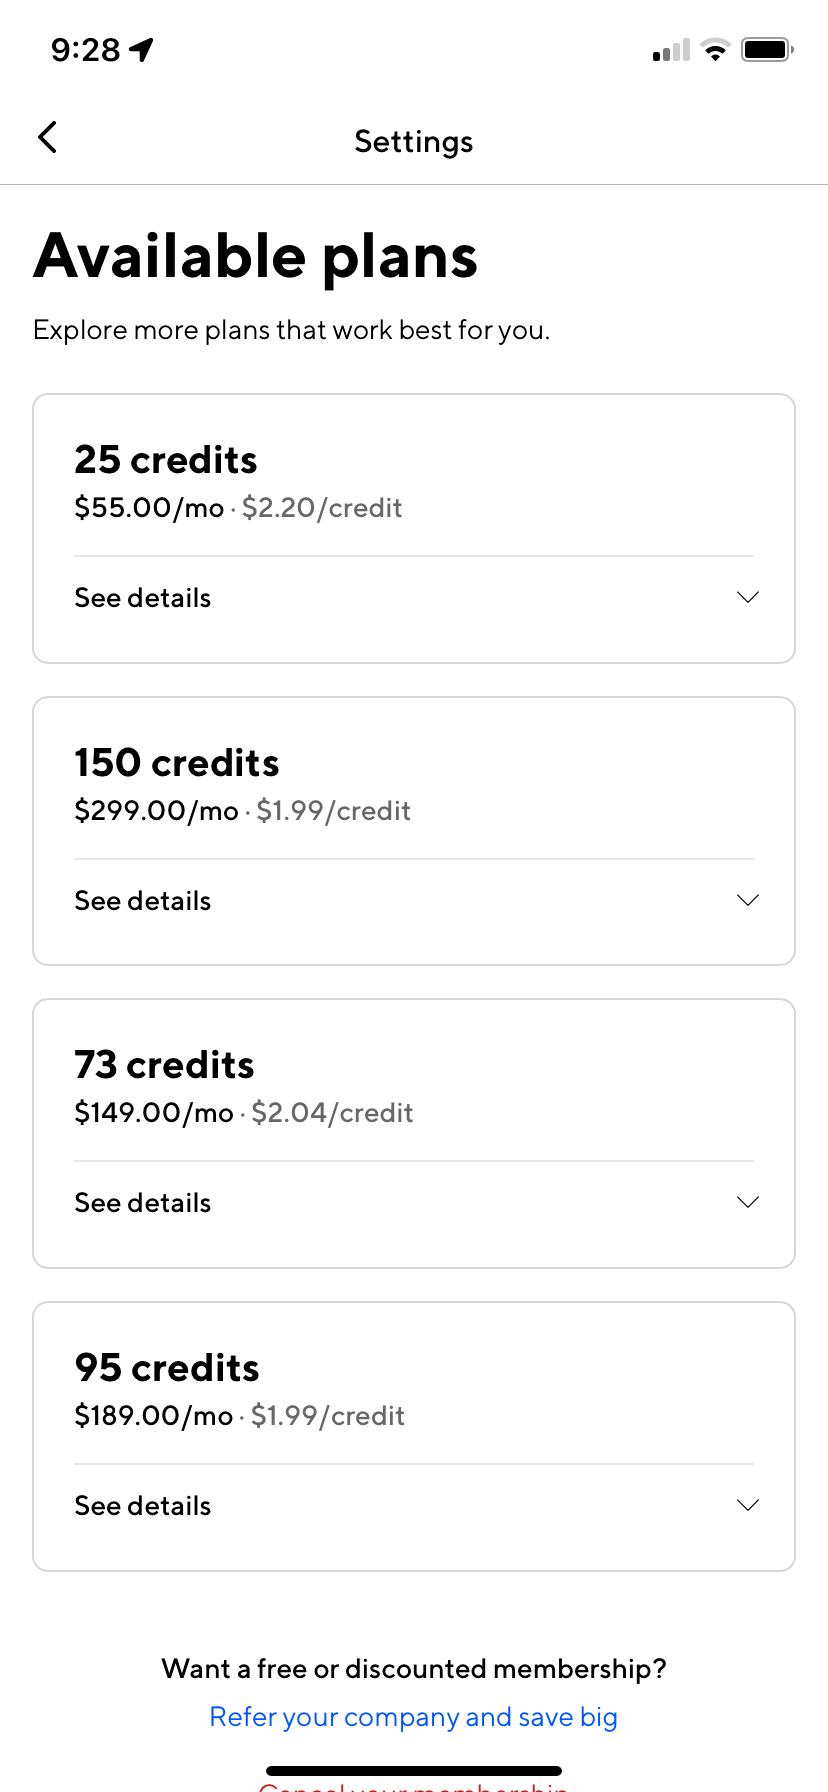Select the 95 credits plan title

(167, 1368)
